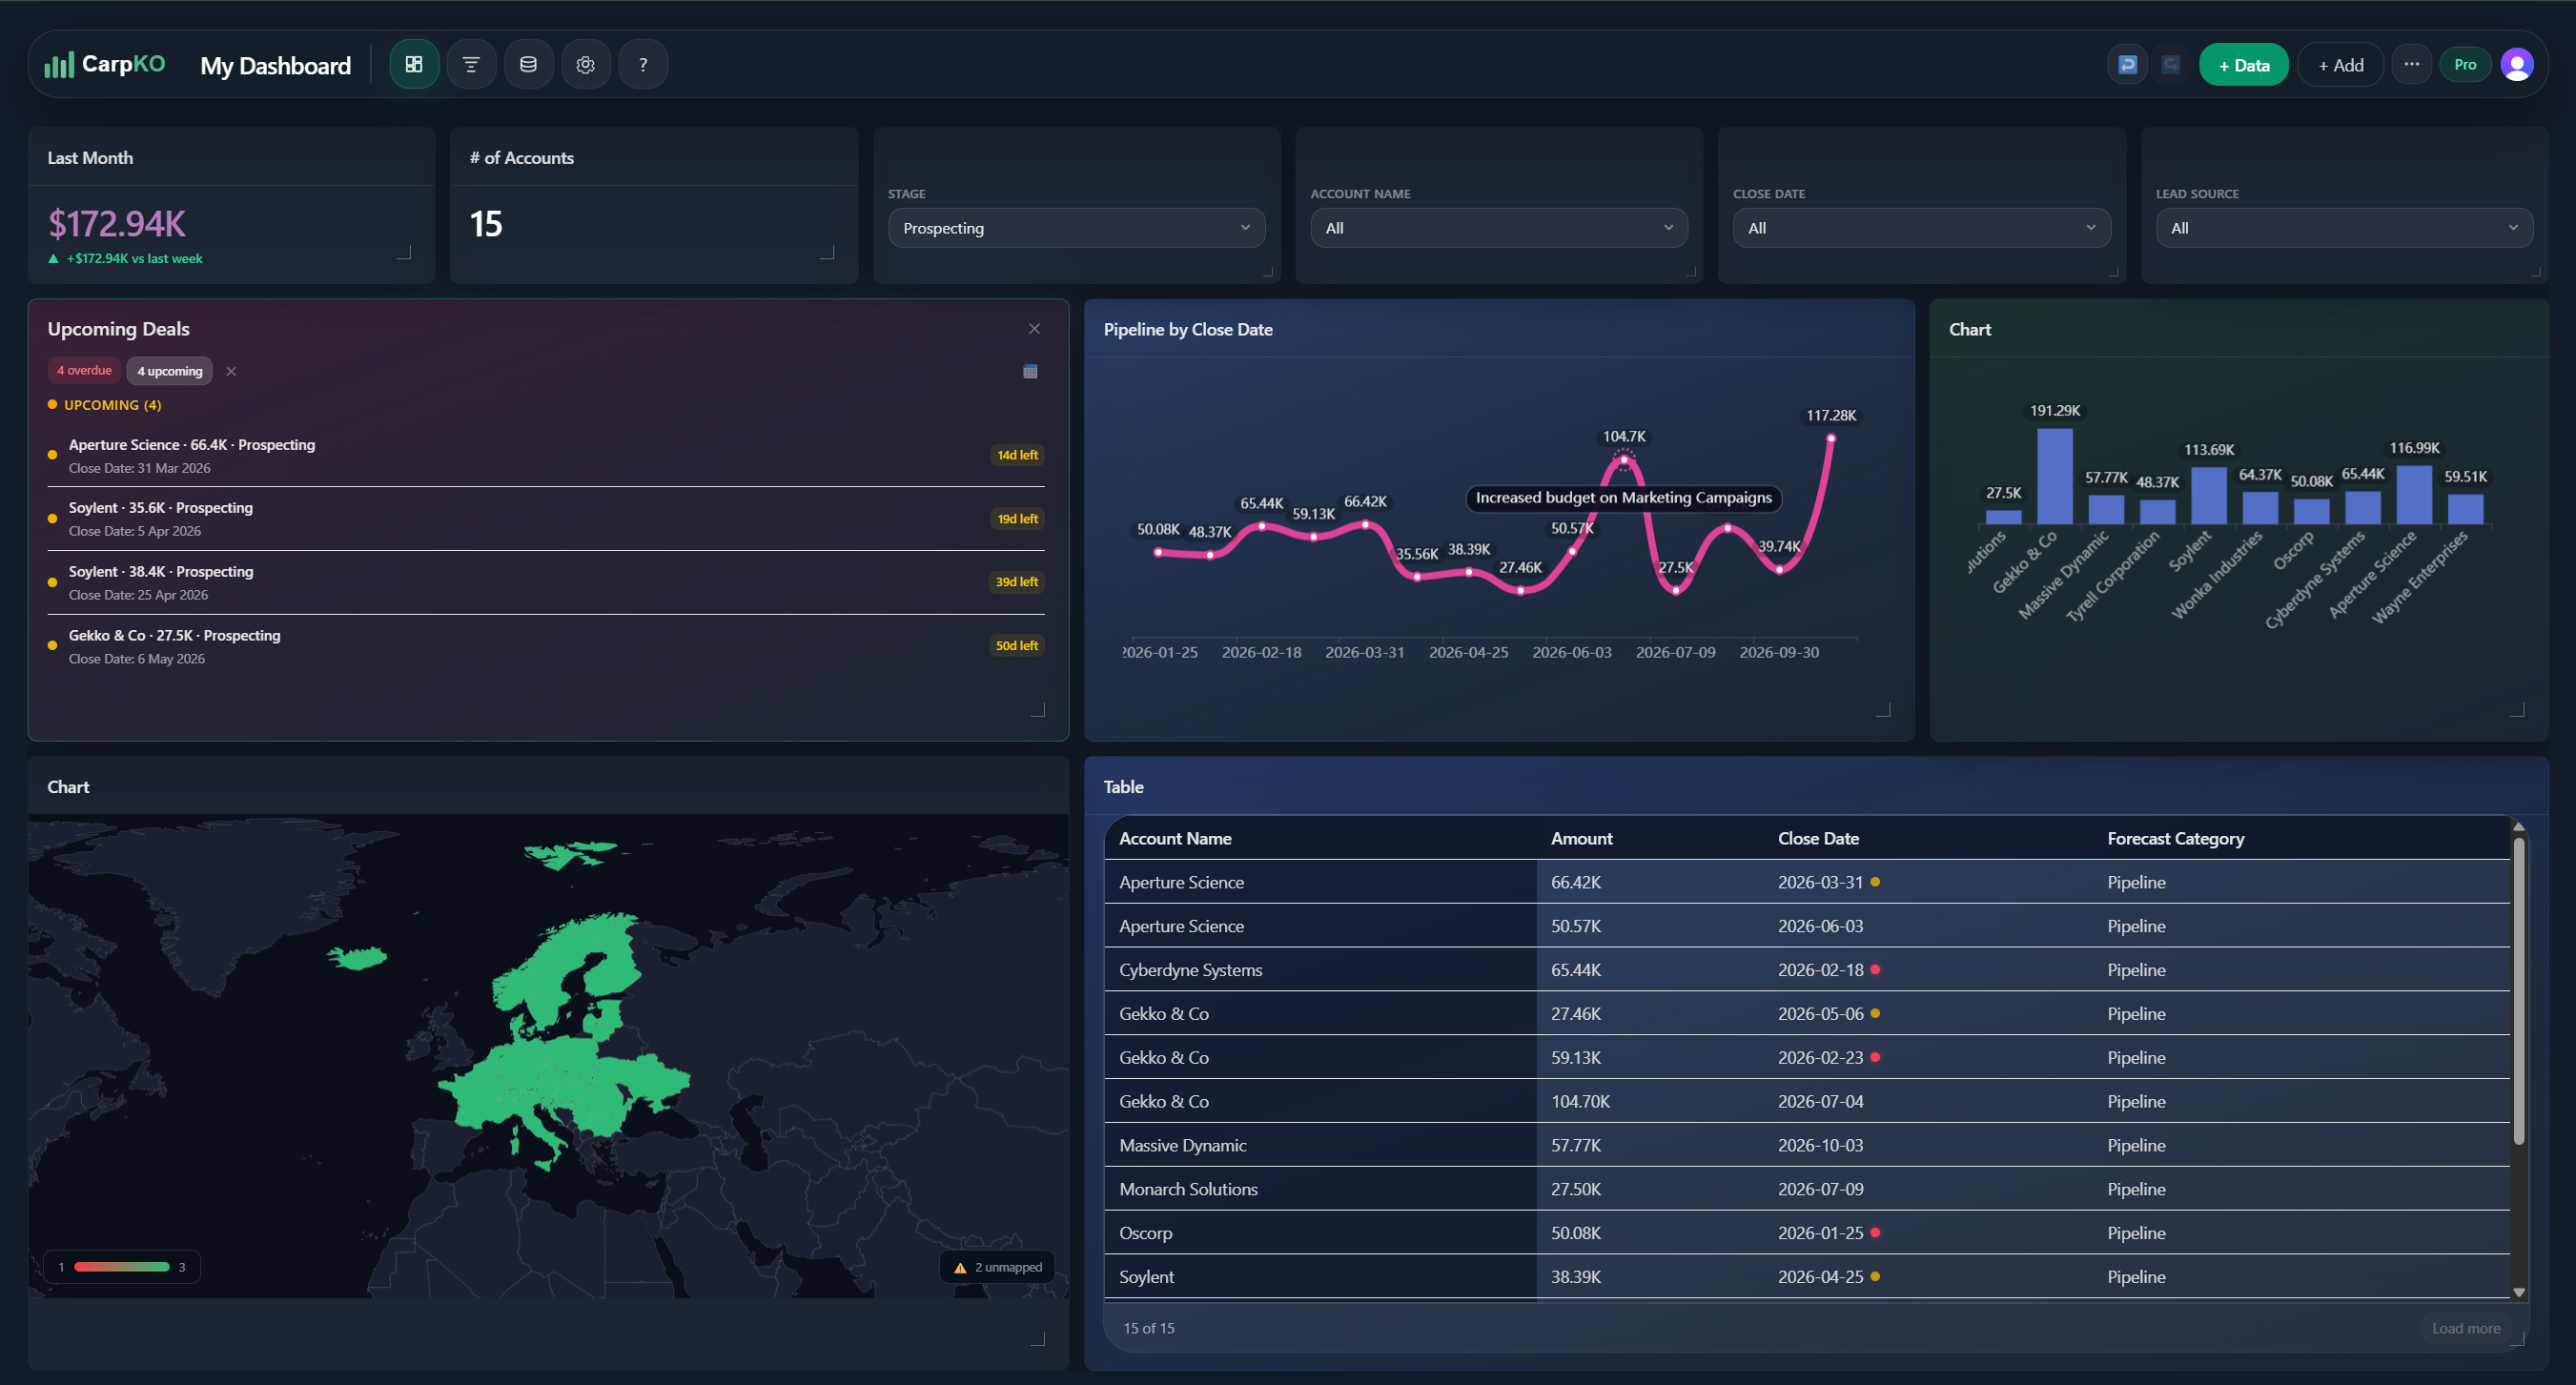Click the user profile avatar
This screenshot has width=2576, height=1385.
[2516, 65]
